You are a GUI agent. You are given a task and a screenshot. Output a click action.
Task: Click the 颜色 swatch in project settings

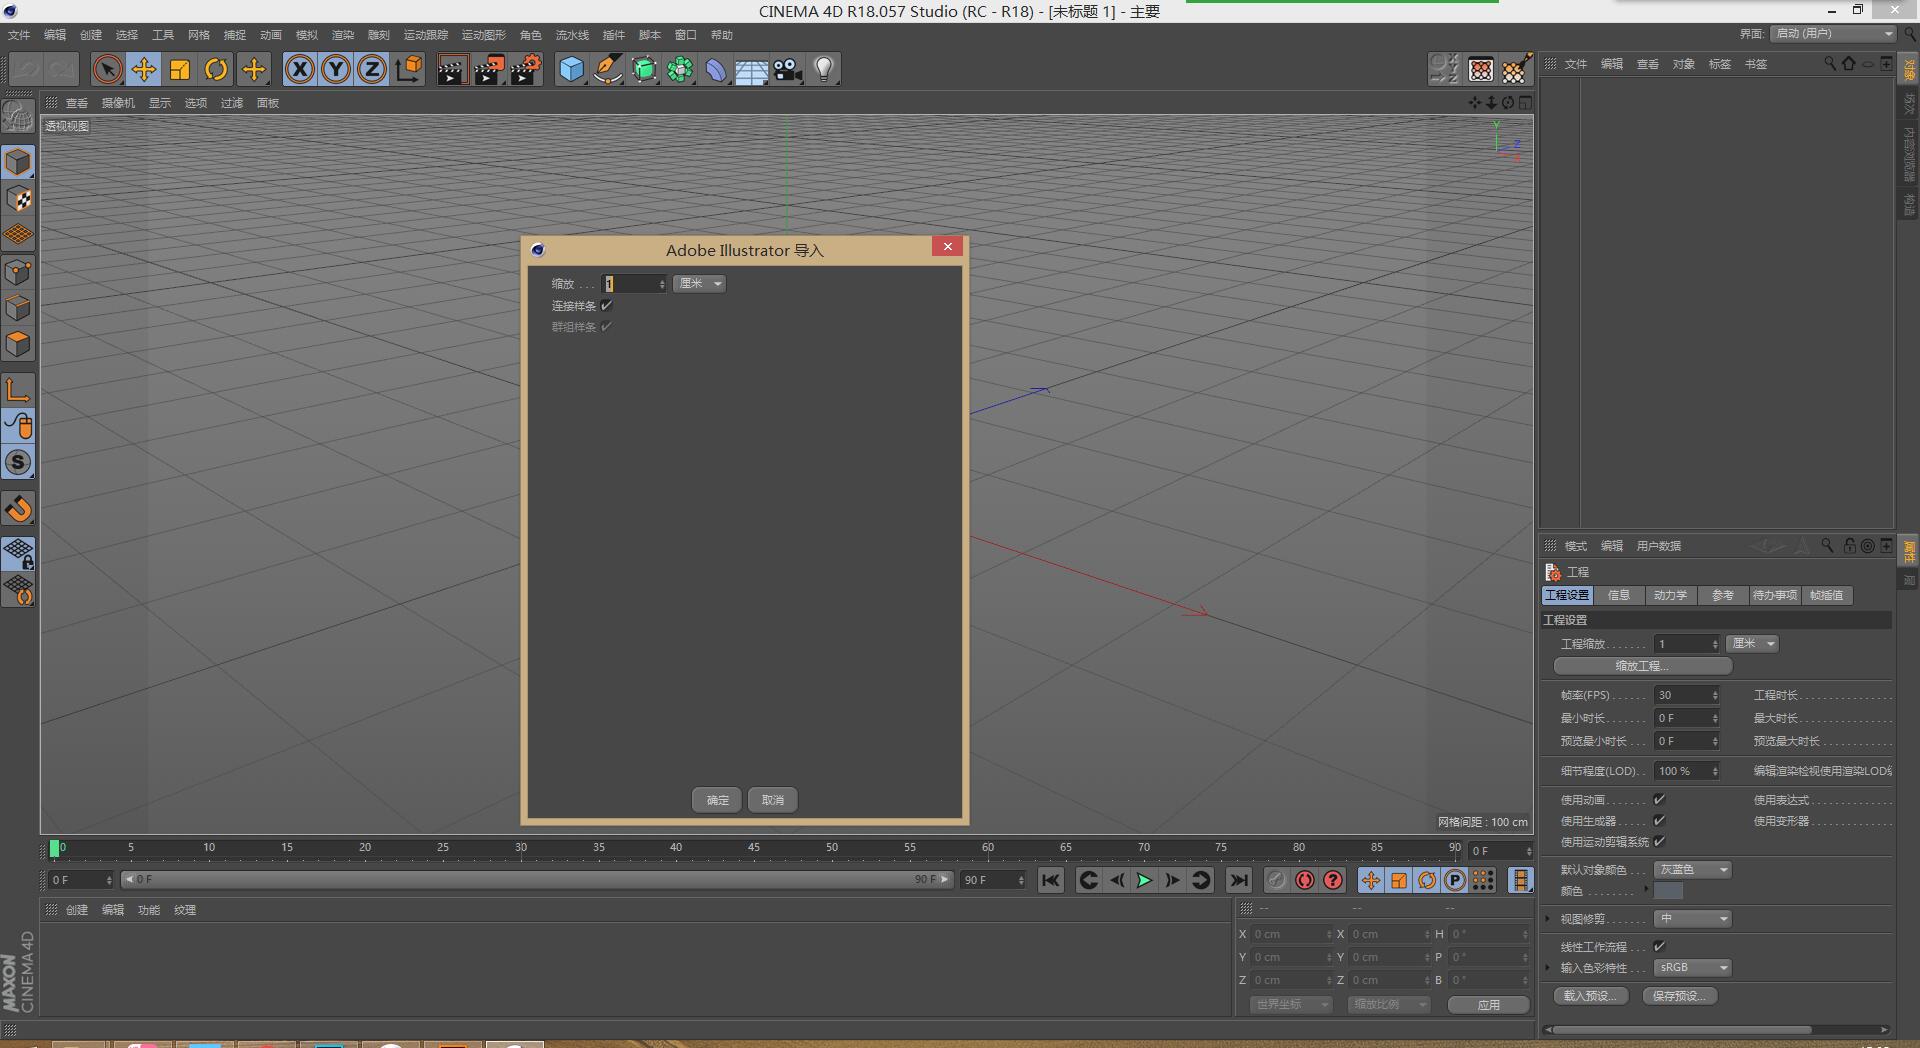1668,891
